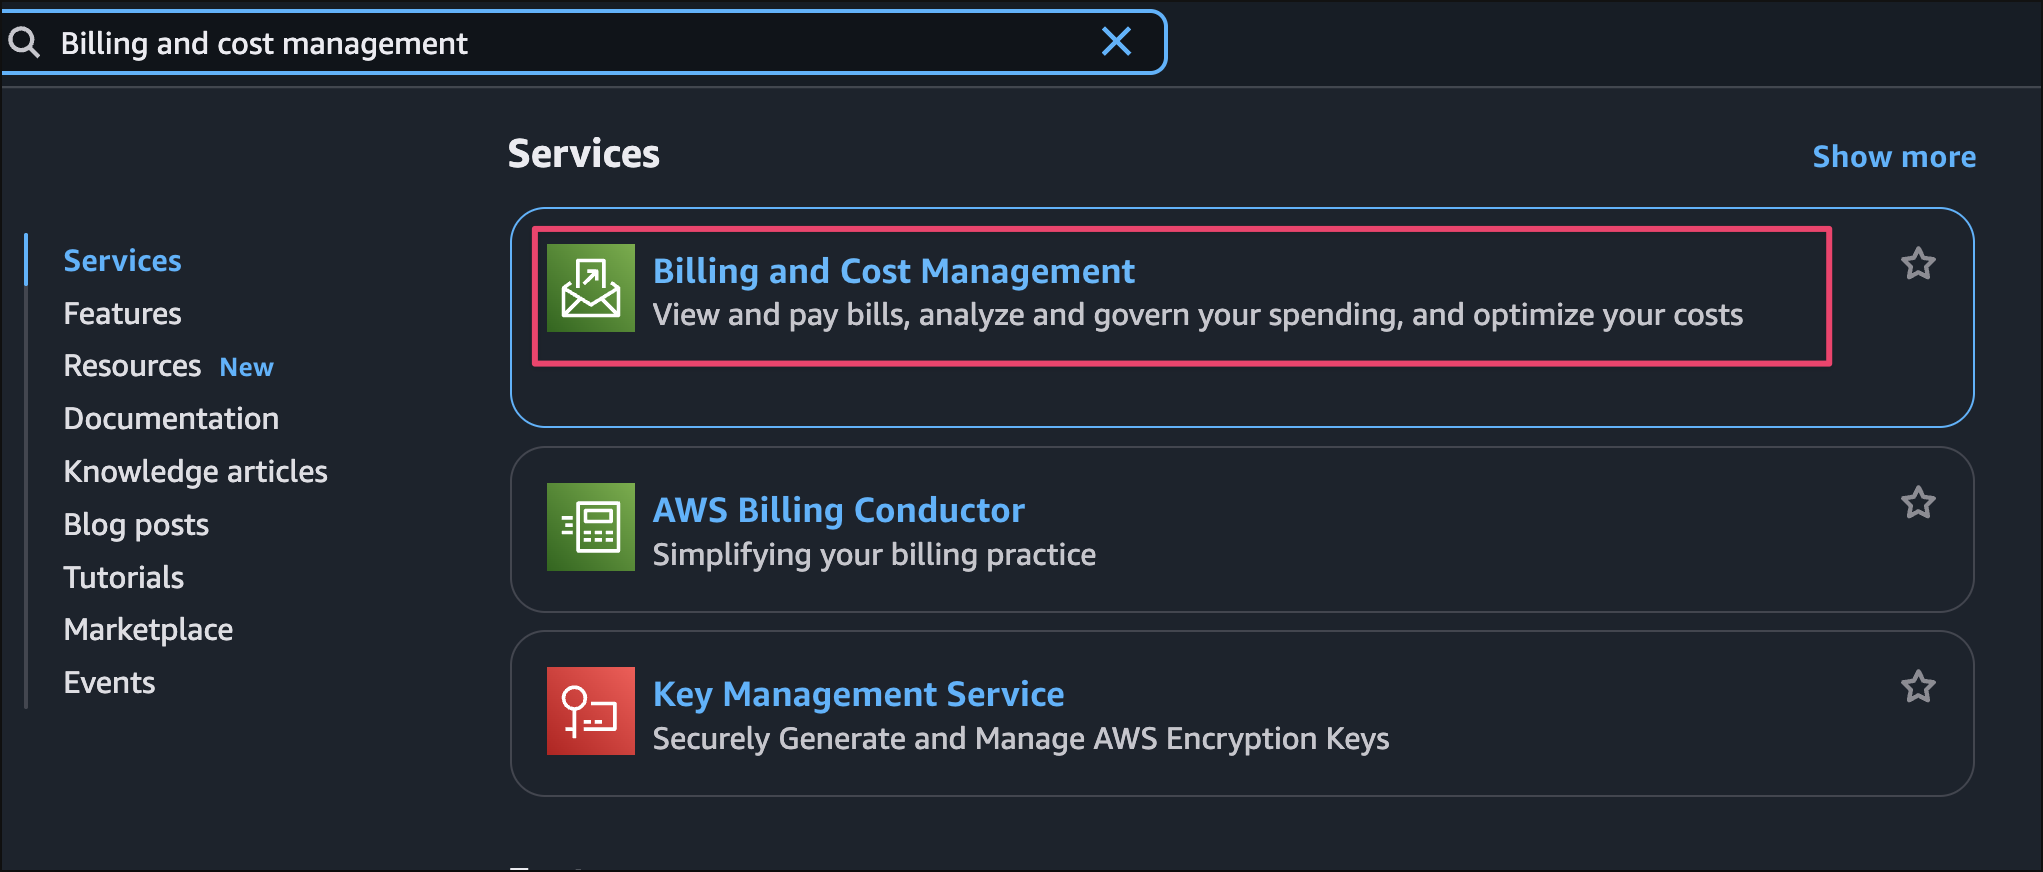Clear the search box with the X icon
This screenshot has height=872, width=2043.
tap(1116, 42)
